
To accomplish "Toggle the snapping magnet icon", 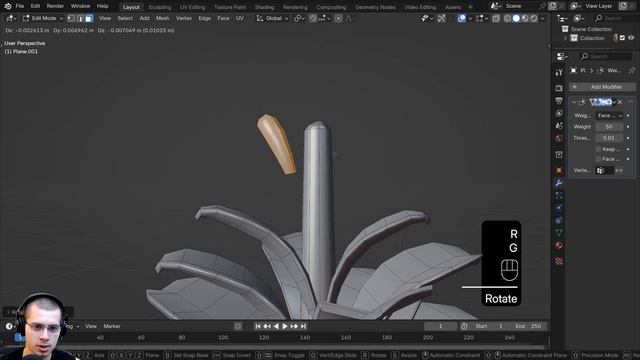I will [313, 18].
